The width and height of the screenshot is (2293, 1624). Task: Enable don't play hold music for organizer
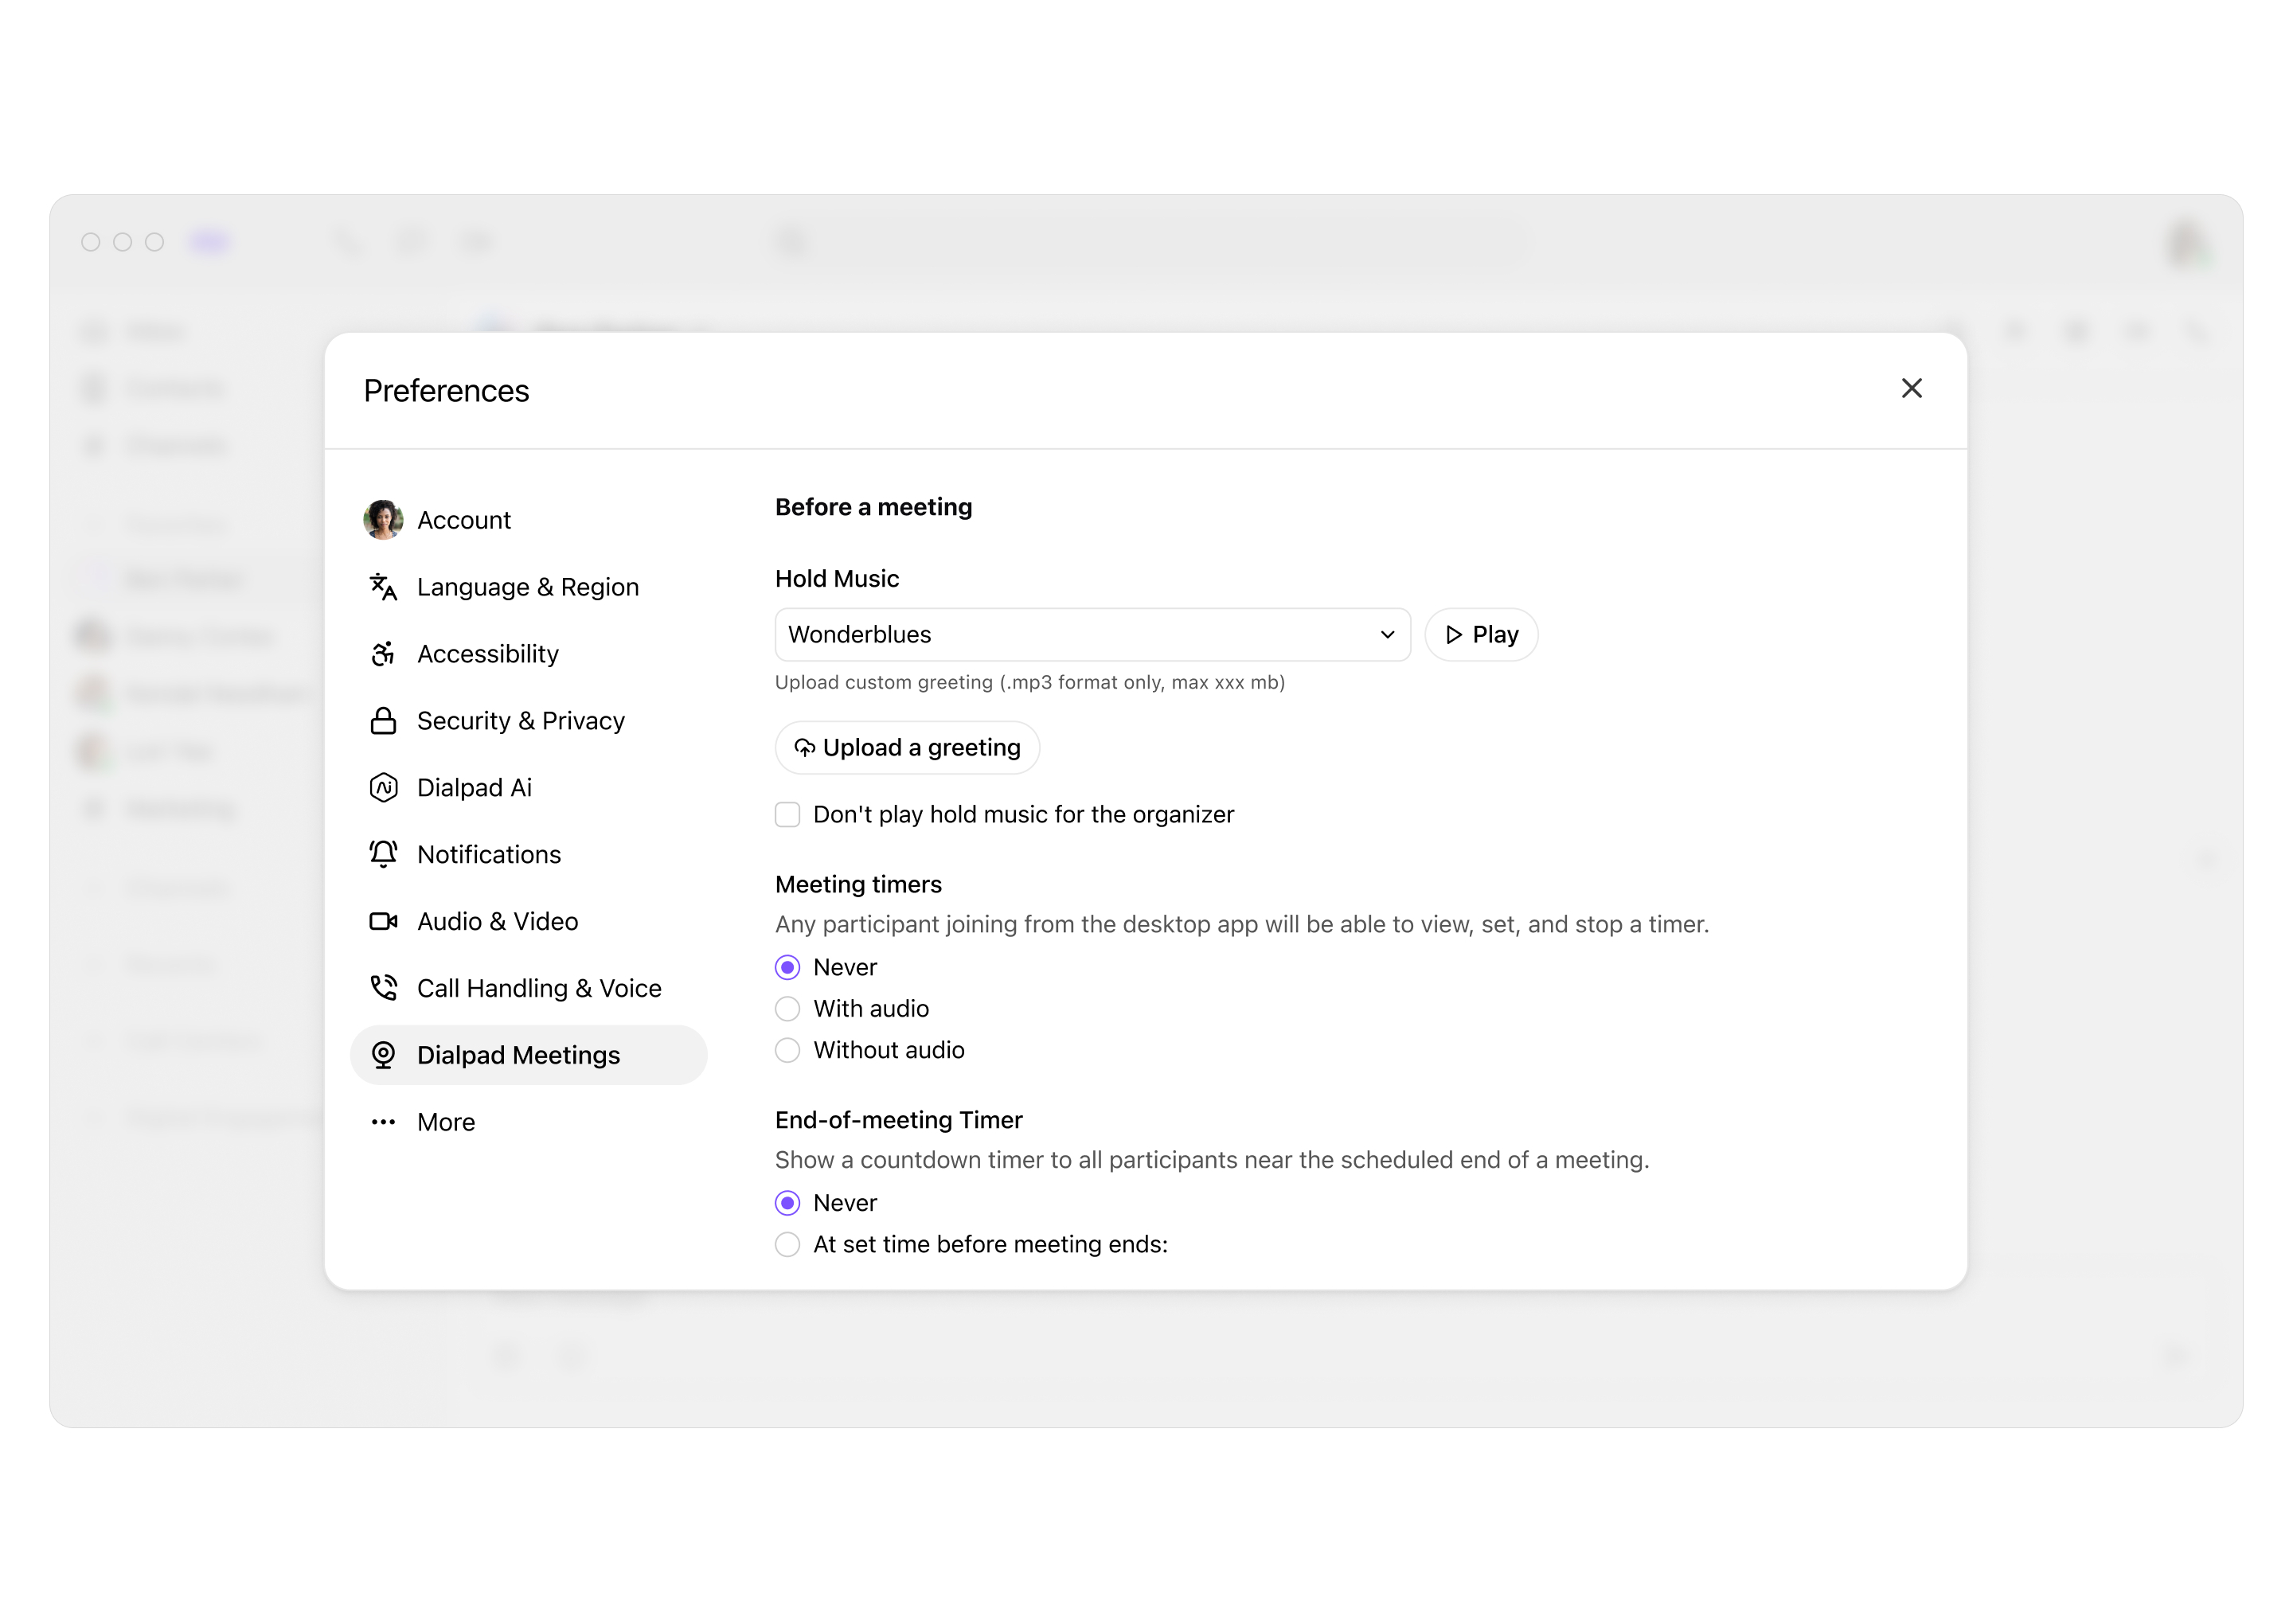pos(788,815)
